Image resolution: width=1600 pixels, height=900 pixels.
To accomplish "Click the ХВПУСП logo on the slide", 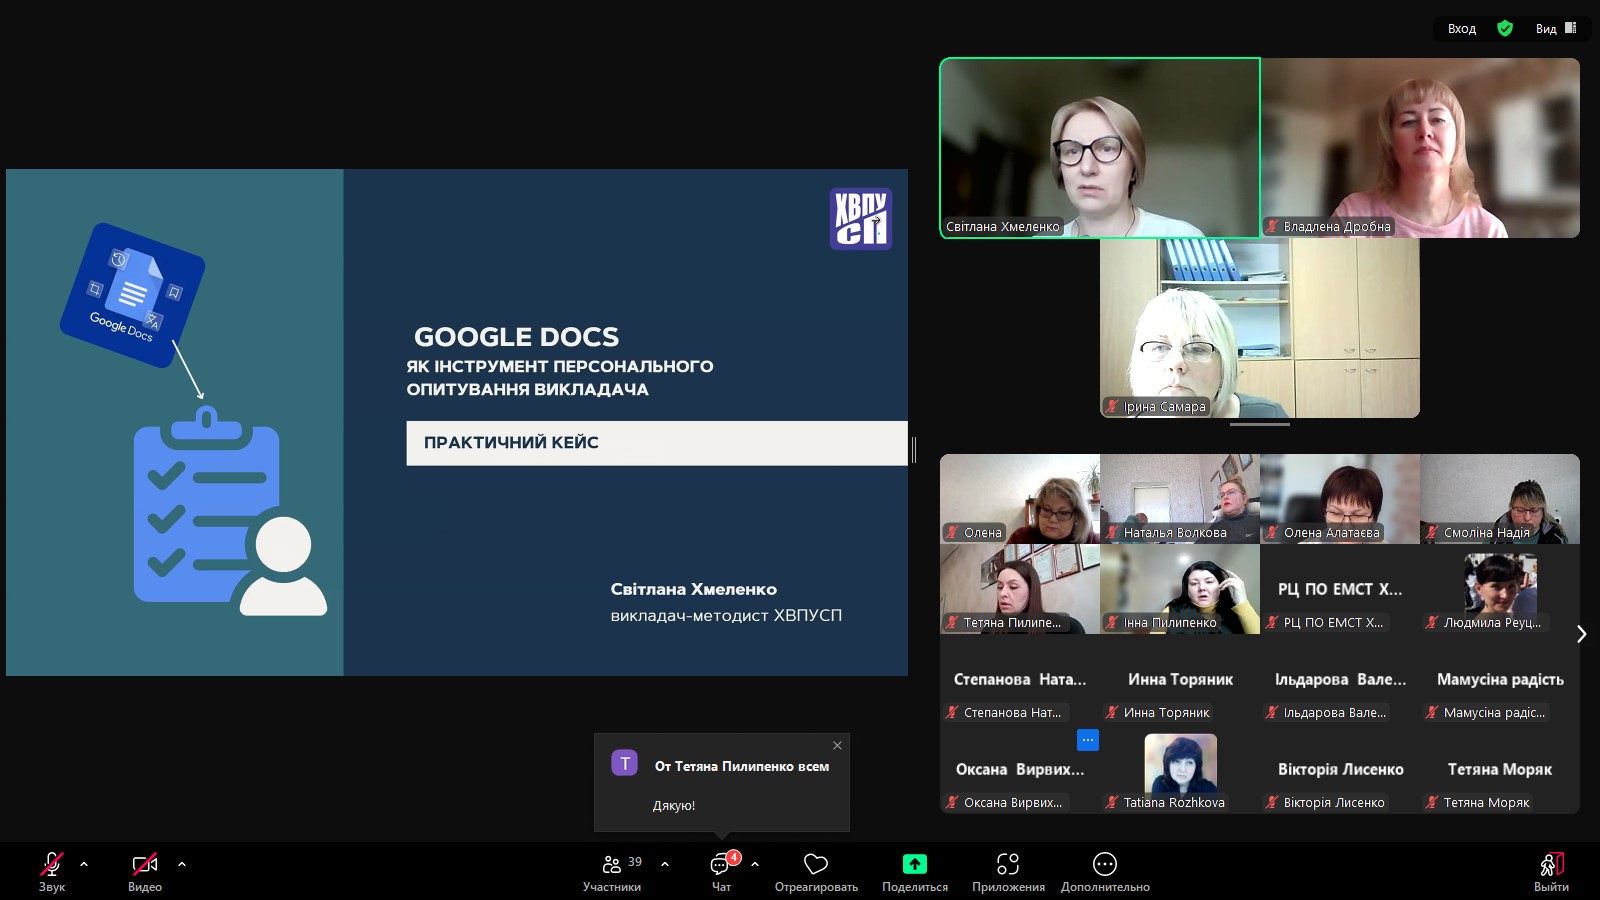I will pyautogui.click(x=861, y=219).
